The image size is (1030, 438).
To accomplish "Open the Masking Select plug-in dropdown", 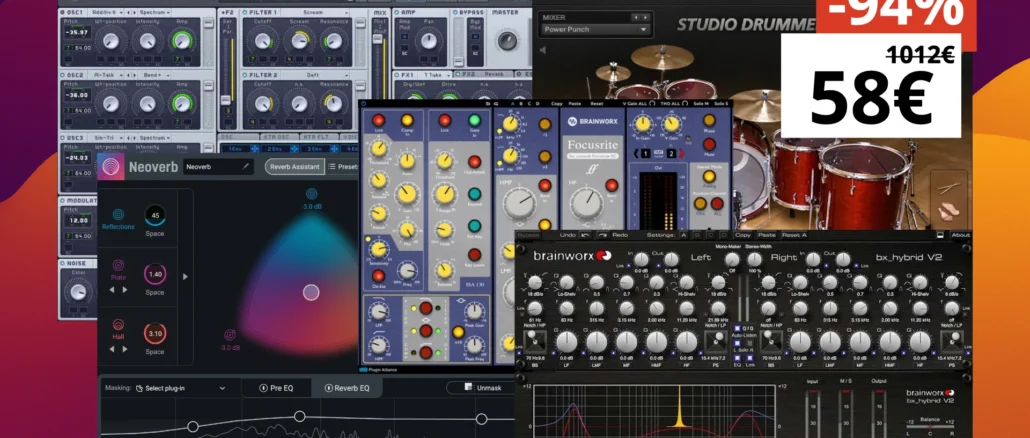I will tap(180, 388).
